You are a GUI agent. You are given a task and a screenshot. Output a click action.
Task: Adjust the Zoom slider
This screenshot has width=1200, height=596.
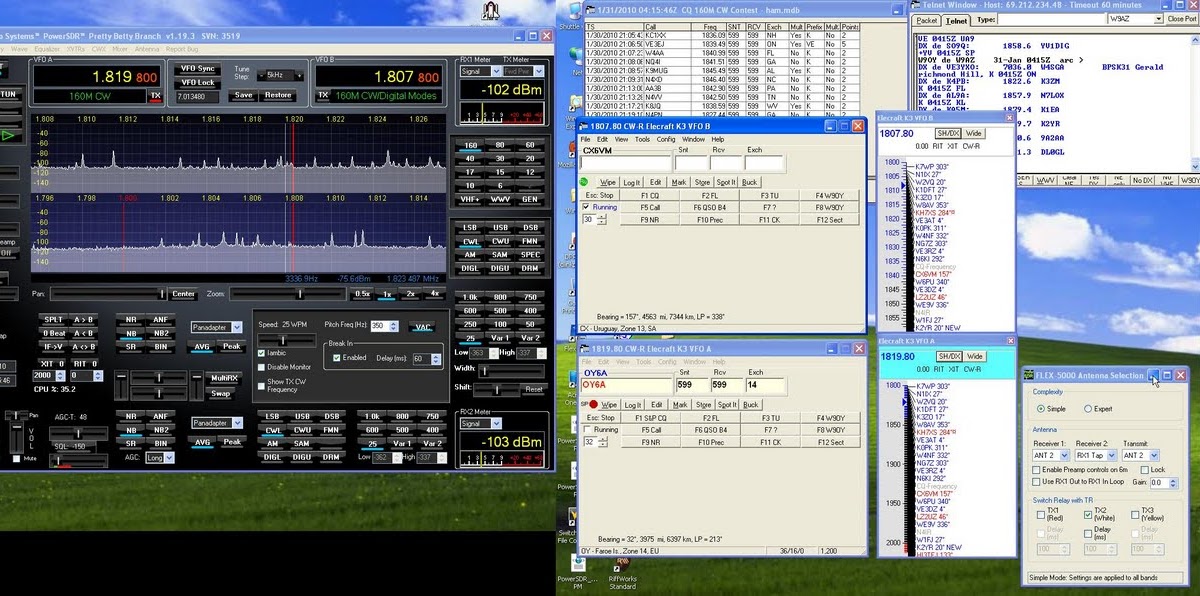[287, 294]
